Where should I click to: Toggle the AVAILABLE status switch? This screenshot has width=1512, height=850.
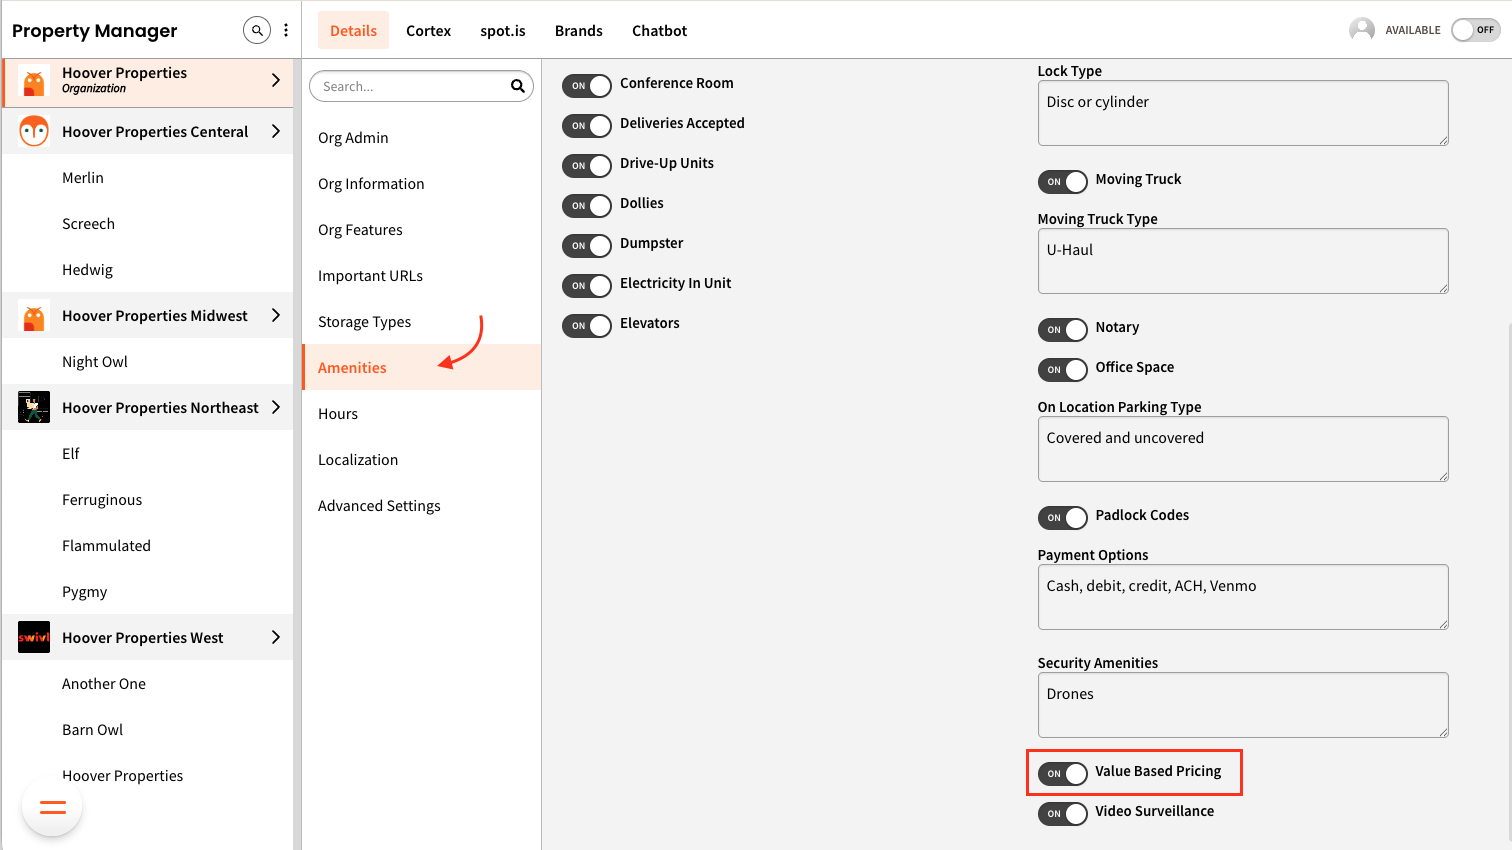tap(1475, 30)
